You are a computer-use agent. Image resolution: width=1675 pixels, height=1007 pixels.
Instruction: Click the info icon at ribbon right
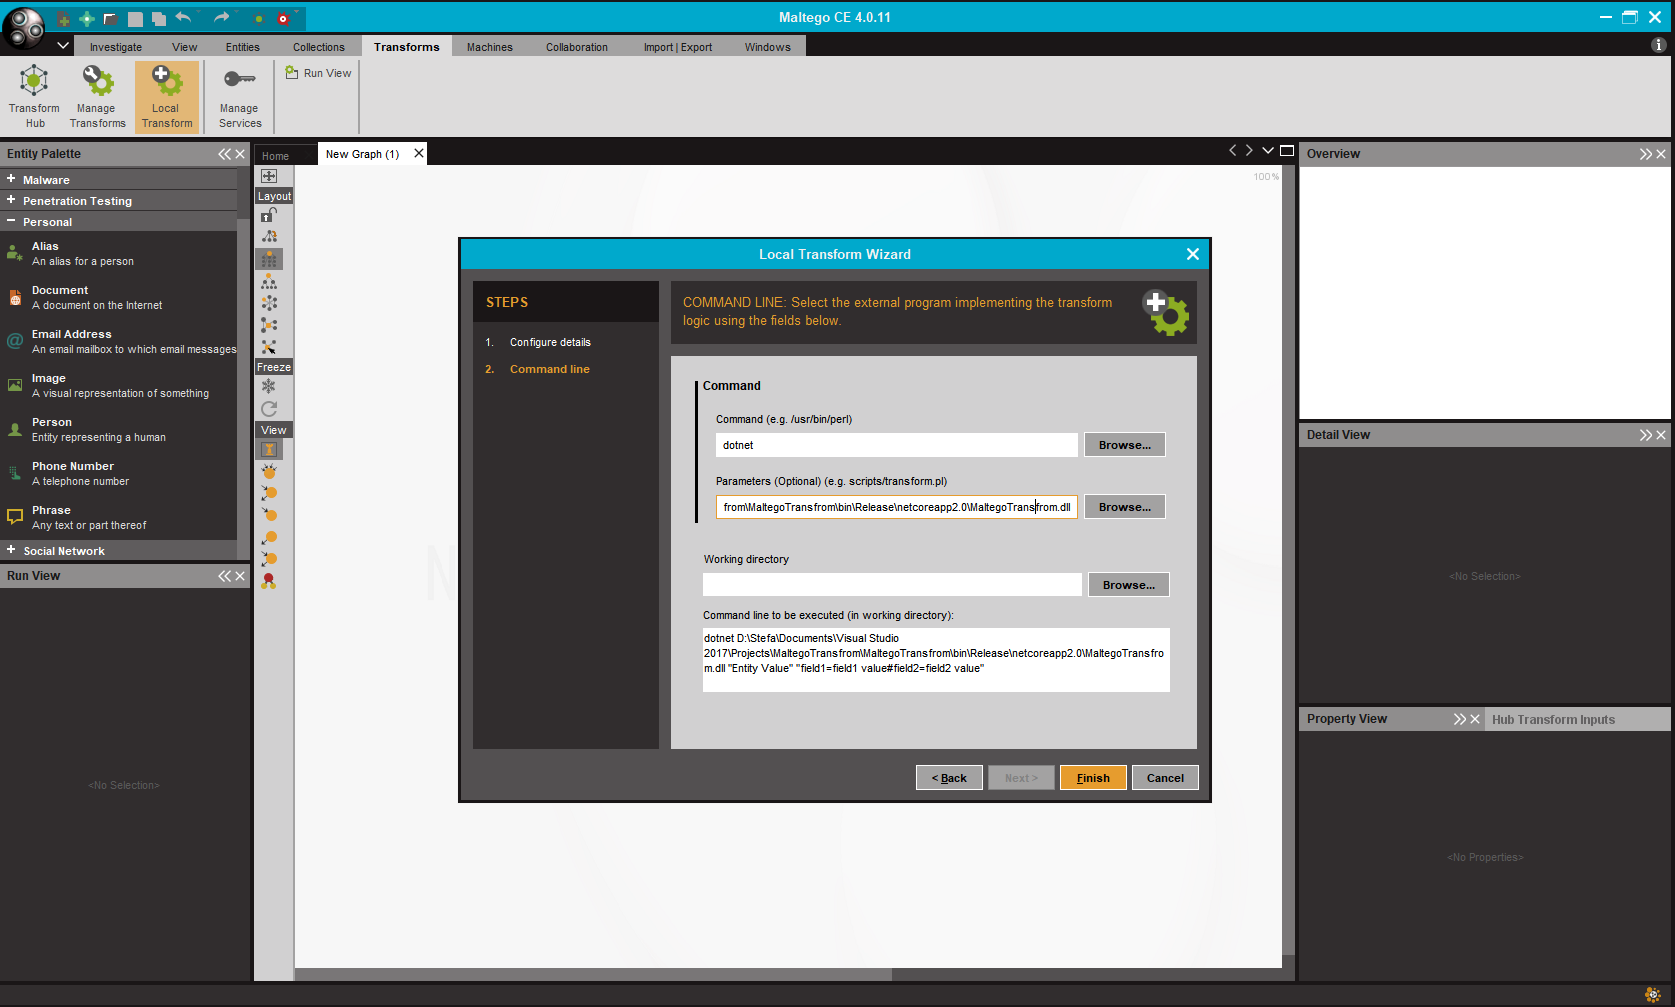click(1658, 45)
